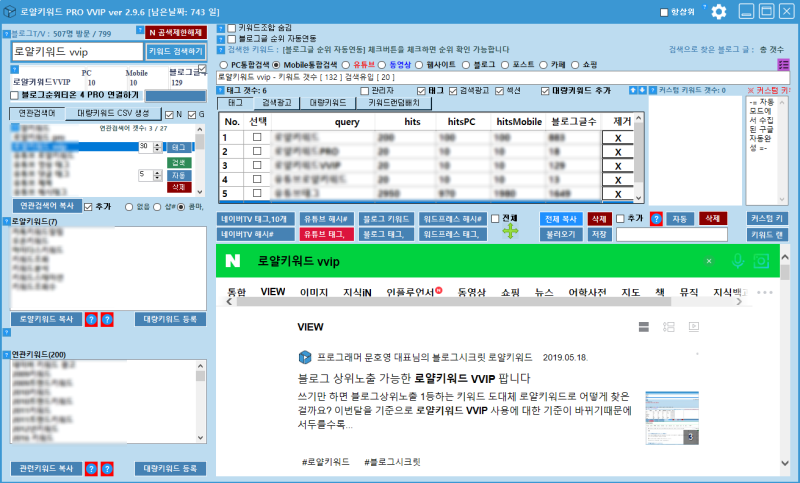
Task: Select 유튜브 search radio button
Action: (345, 65)
